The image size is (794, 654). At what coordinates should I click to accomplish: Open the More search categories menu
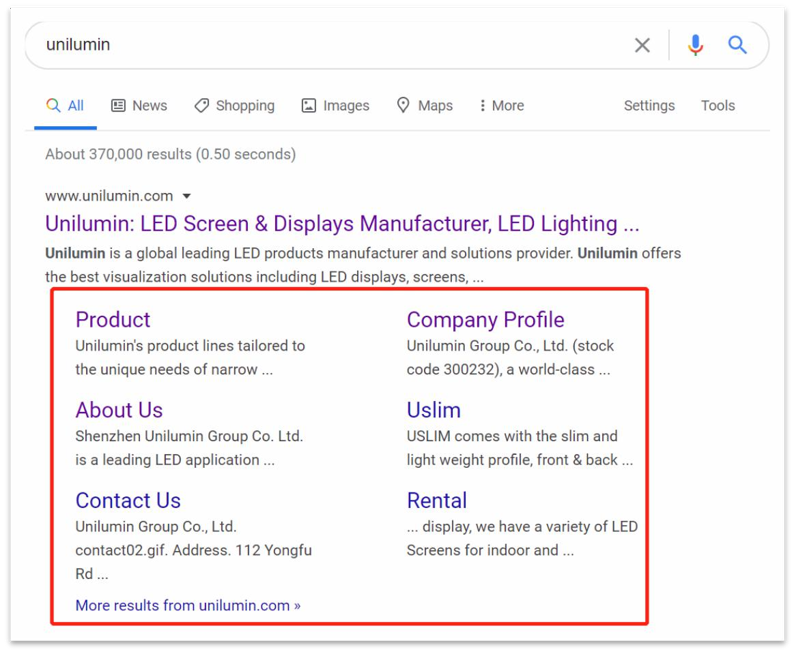(x=502, y=105)
